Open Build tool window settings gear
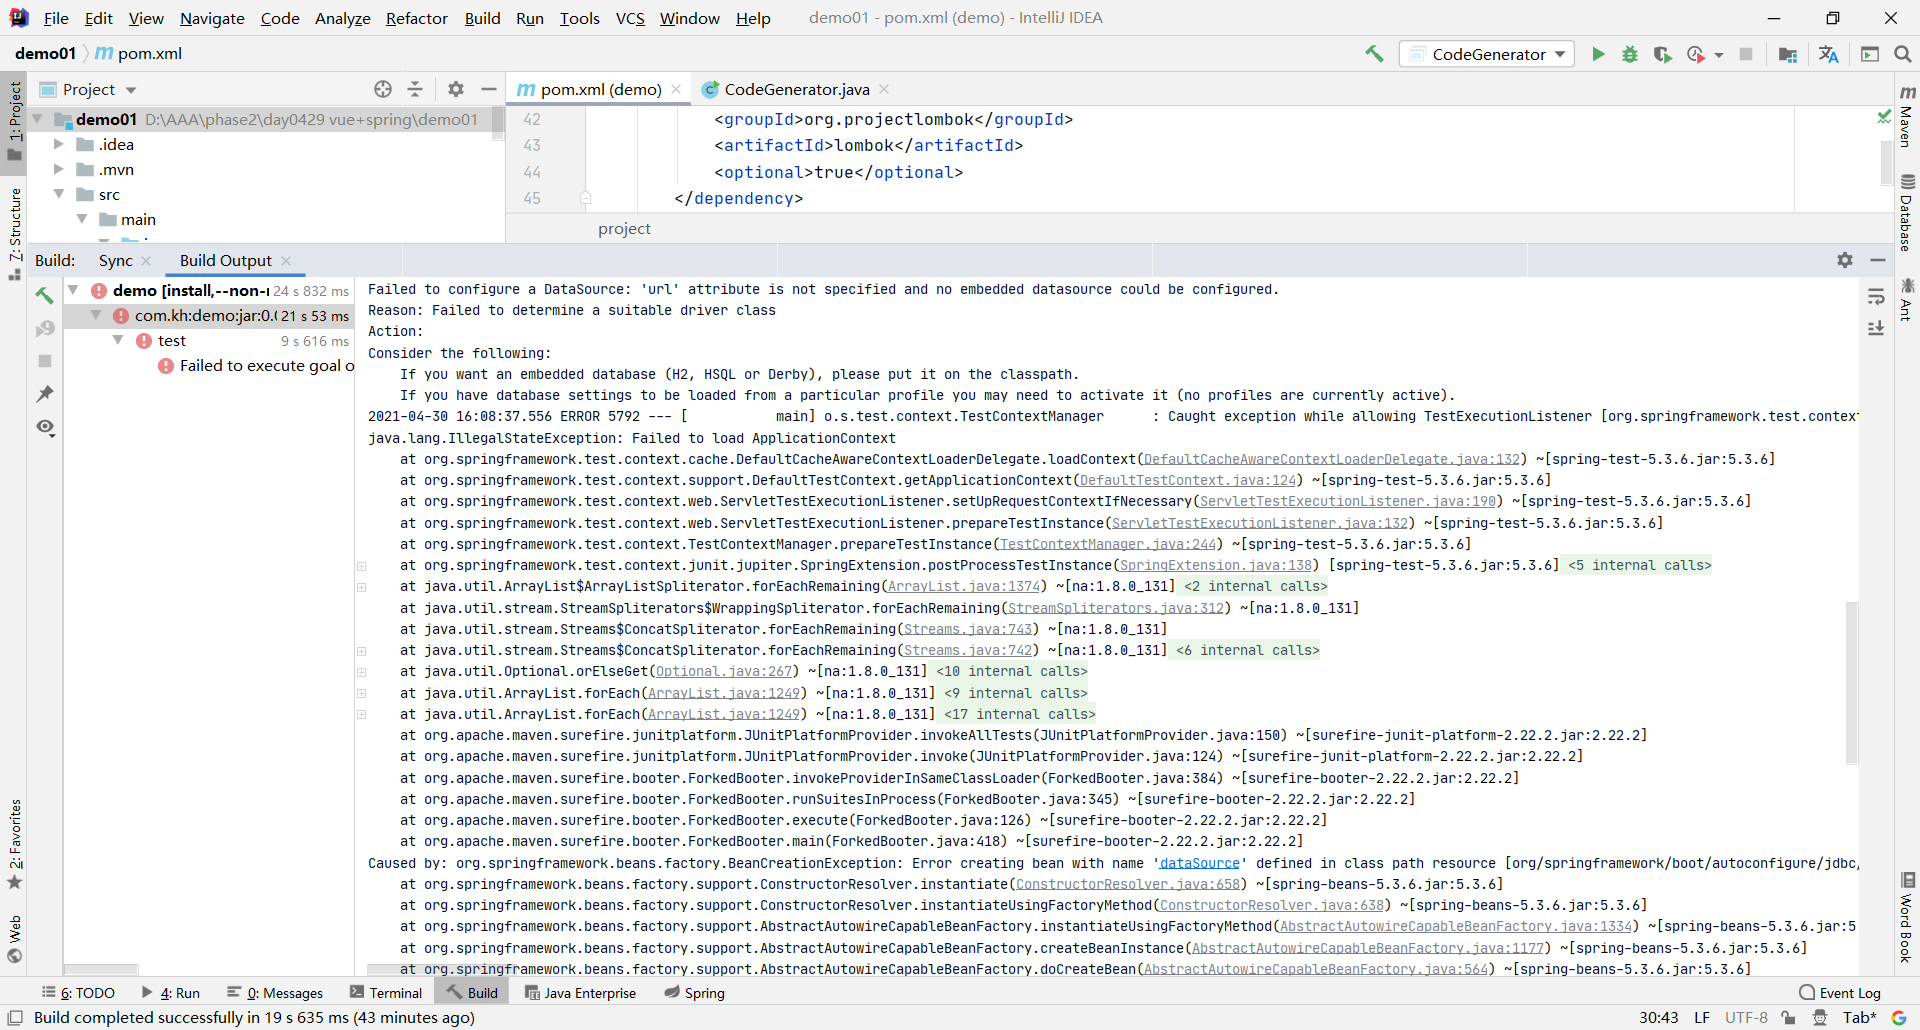The height and width of the screenshot is (1030, 1920). 1845,260
